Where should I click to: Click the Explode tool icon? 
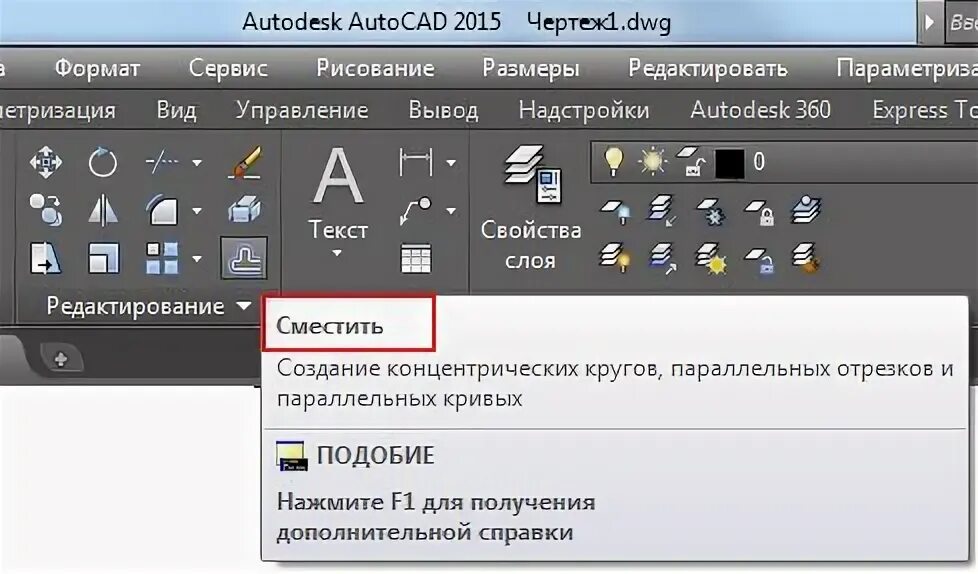point(244,210)
